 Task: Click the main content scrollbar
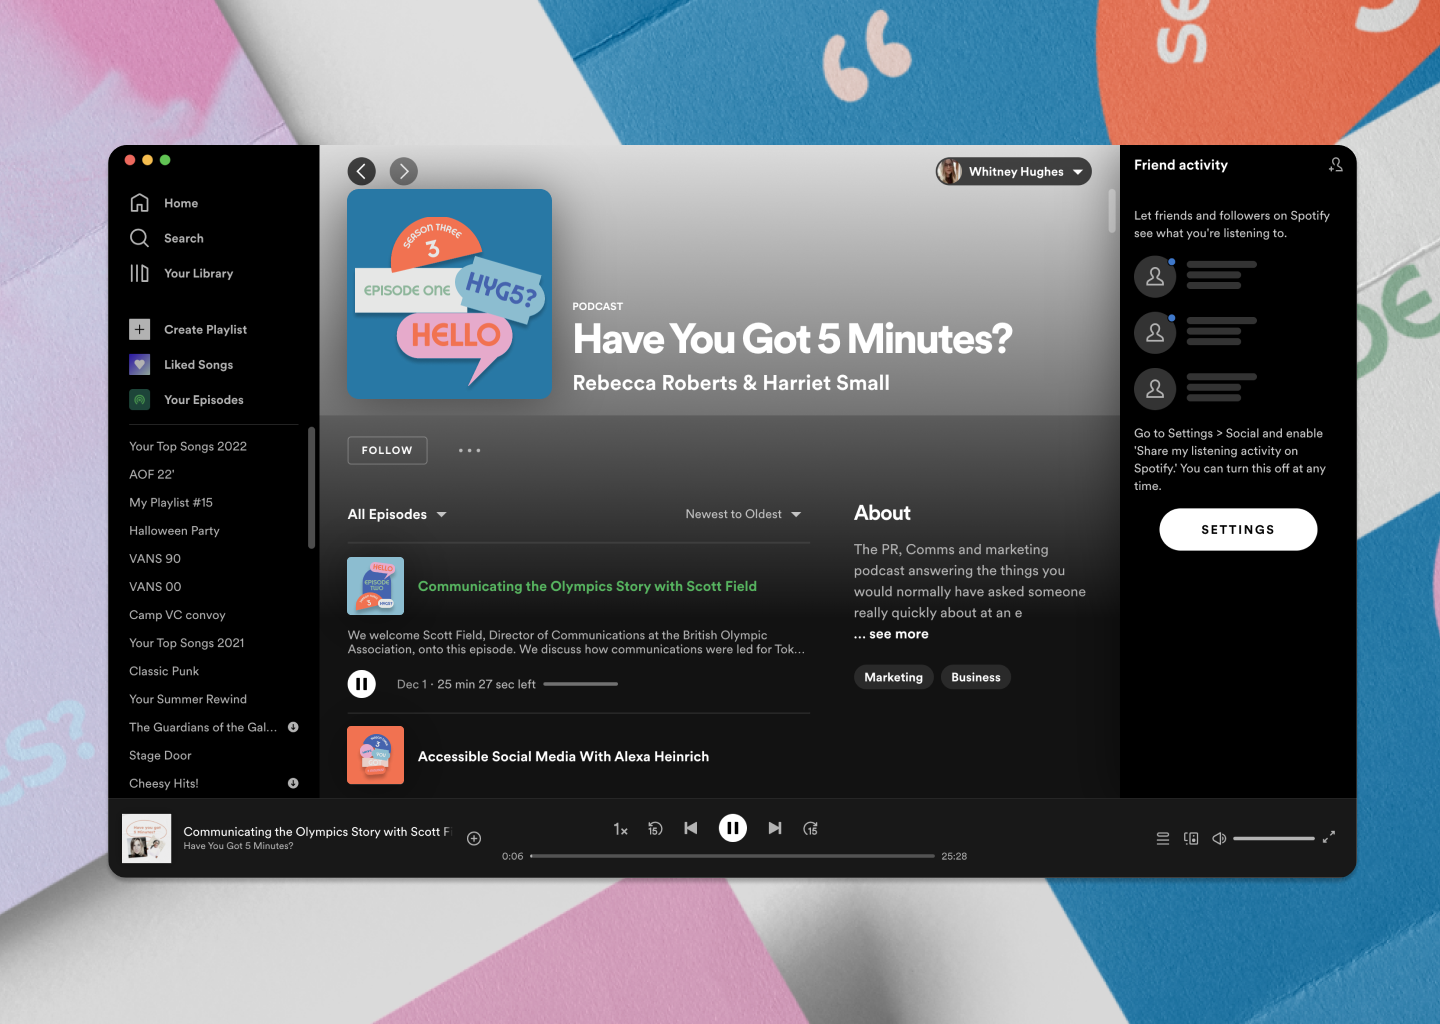pyautogui.click(x=1112, y=210)
